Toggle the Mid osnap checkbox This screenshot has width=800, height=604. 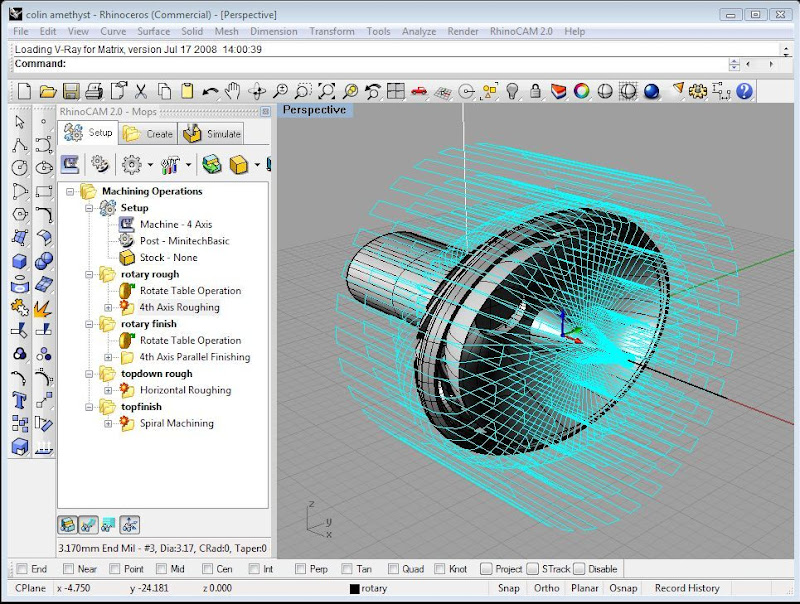[x=162, y=569]
